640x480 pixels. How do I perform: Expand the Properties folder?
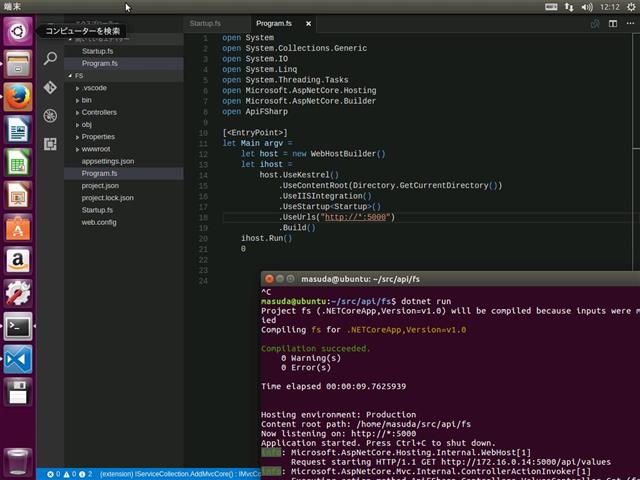(x=98, y=137)
